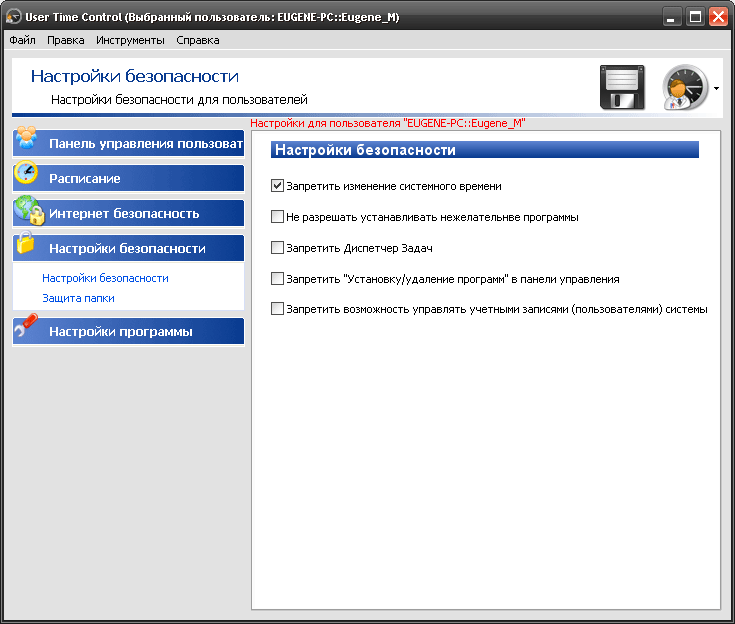Click the globe lock icon for Интернет безопасность
735x624 pixels.
28,212
